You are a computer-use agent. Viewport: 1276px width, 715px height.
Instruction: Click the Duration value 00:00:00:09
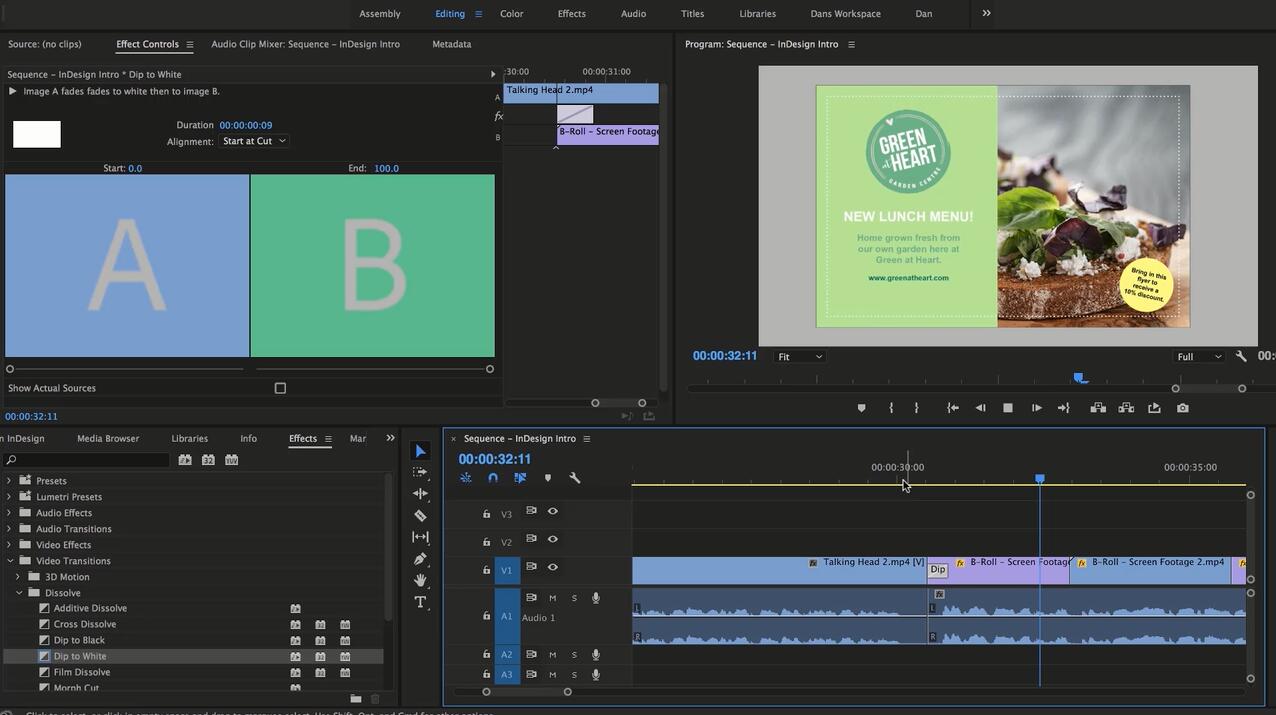tap(246, 125)
